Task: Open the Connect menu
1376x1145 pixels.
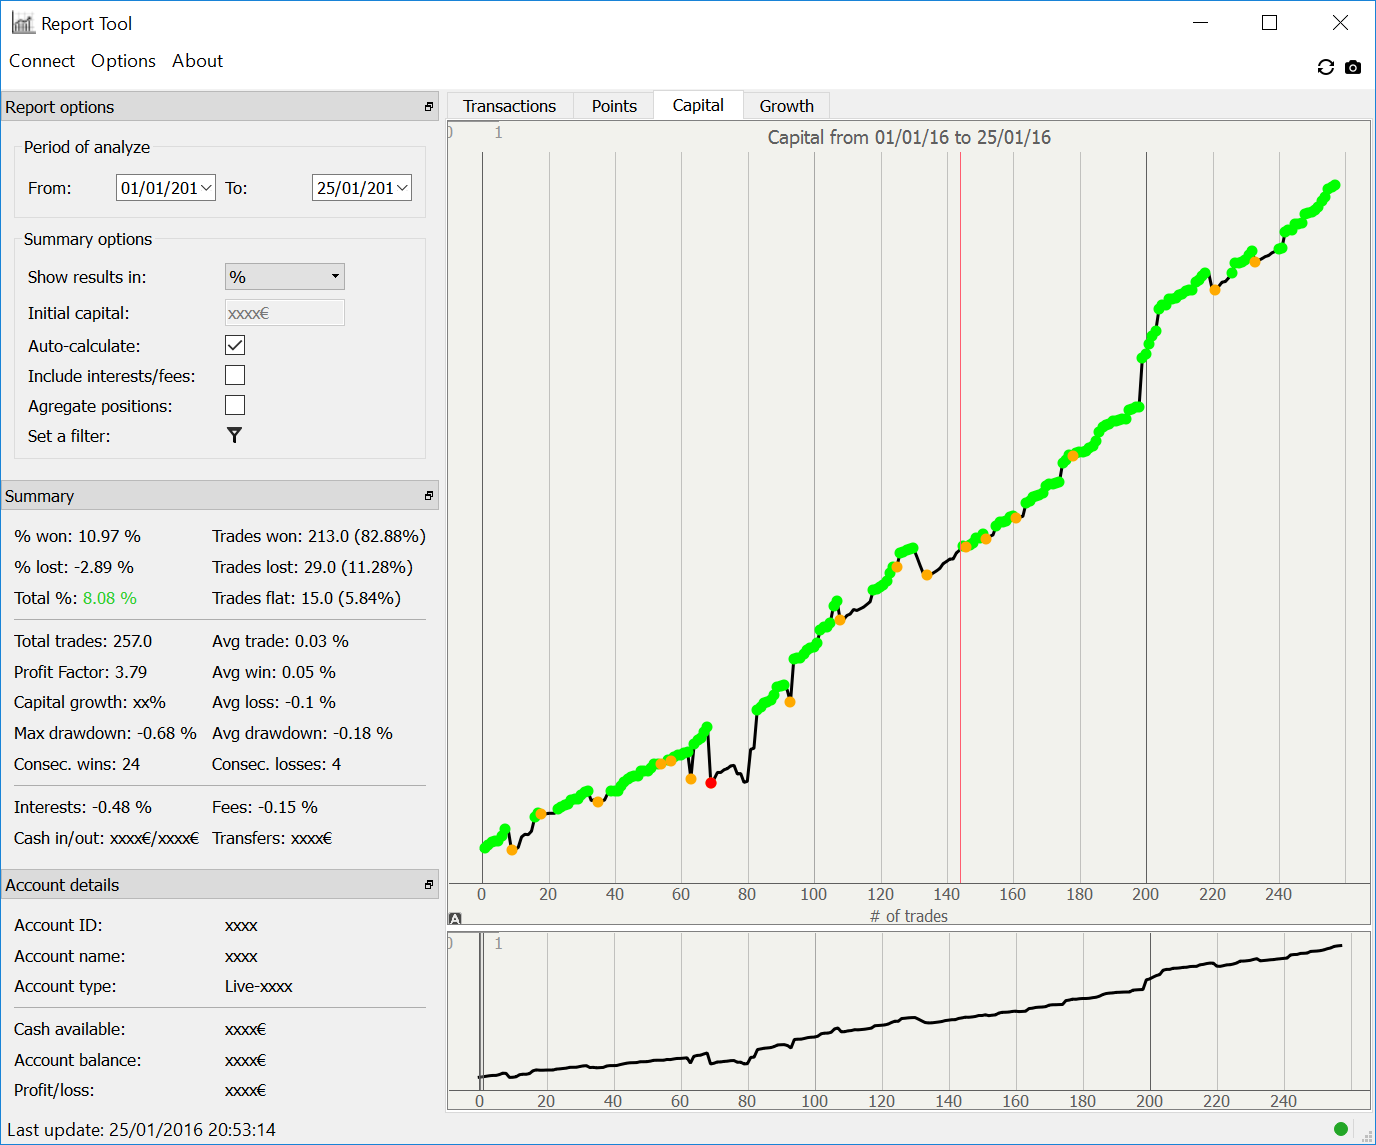Action: (x=42, y=61)
